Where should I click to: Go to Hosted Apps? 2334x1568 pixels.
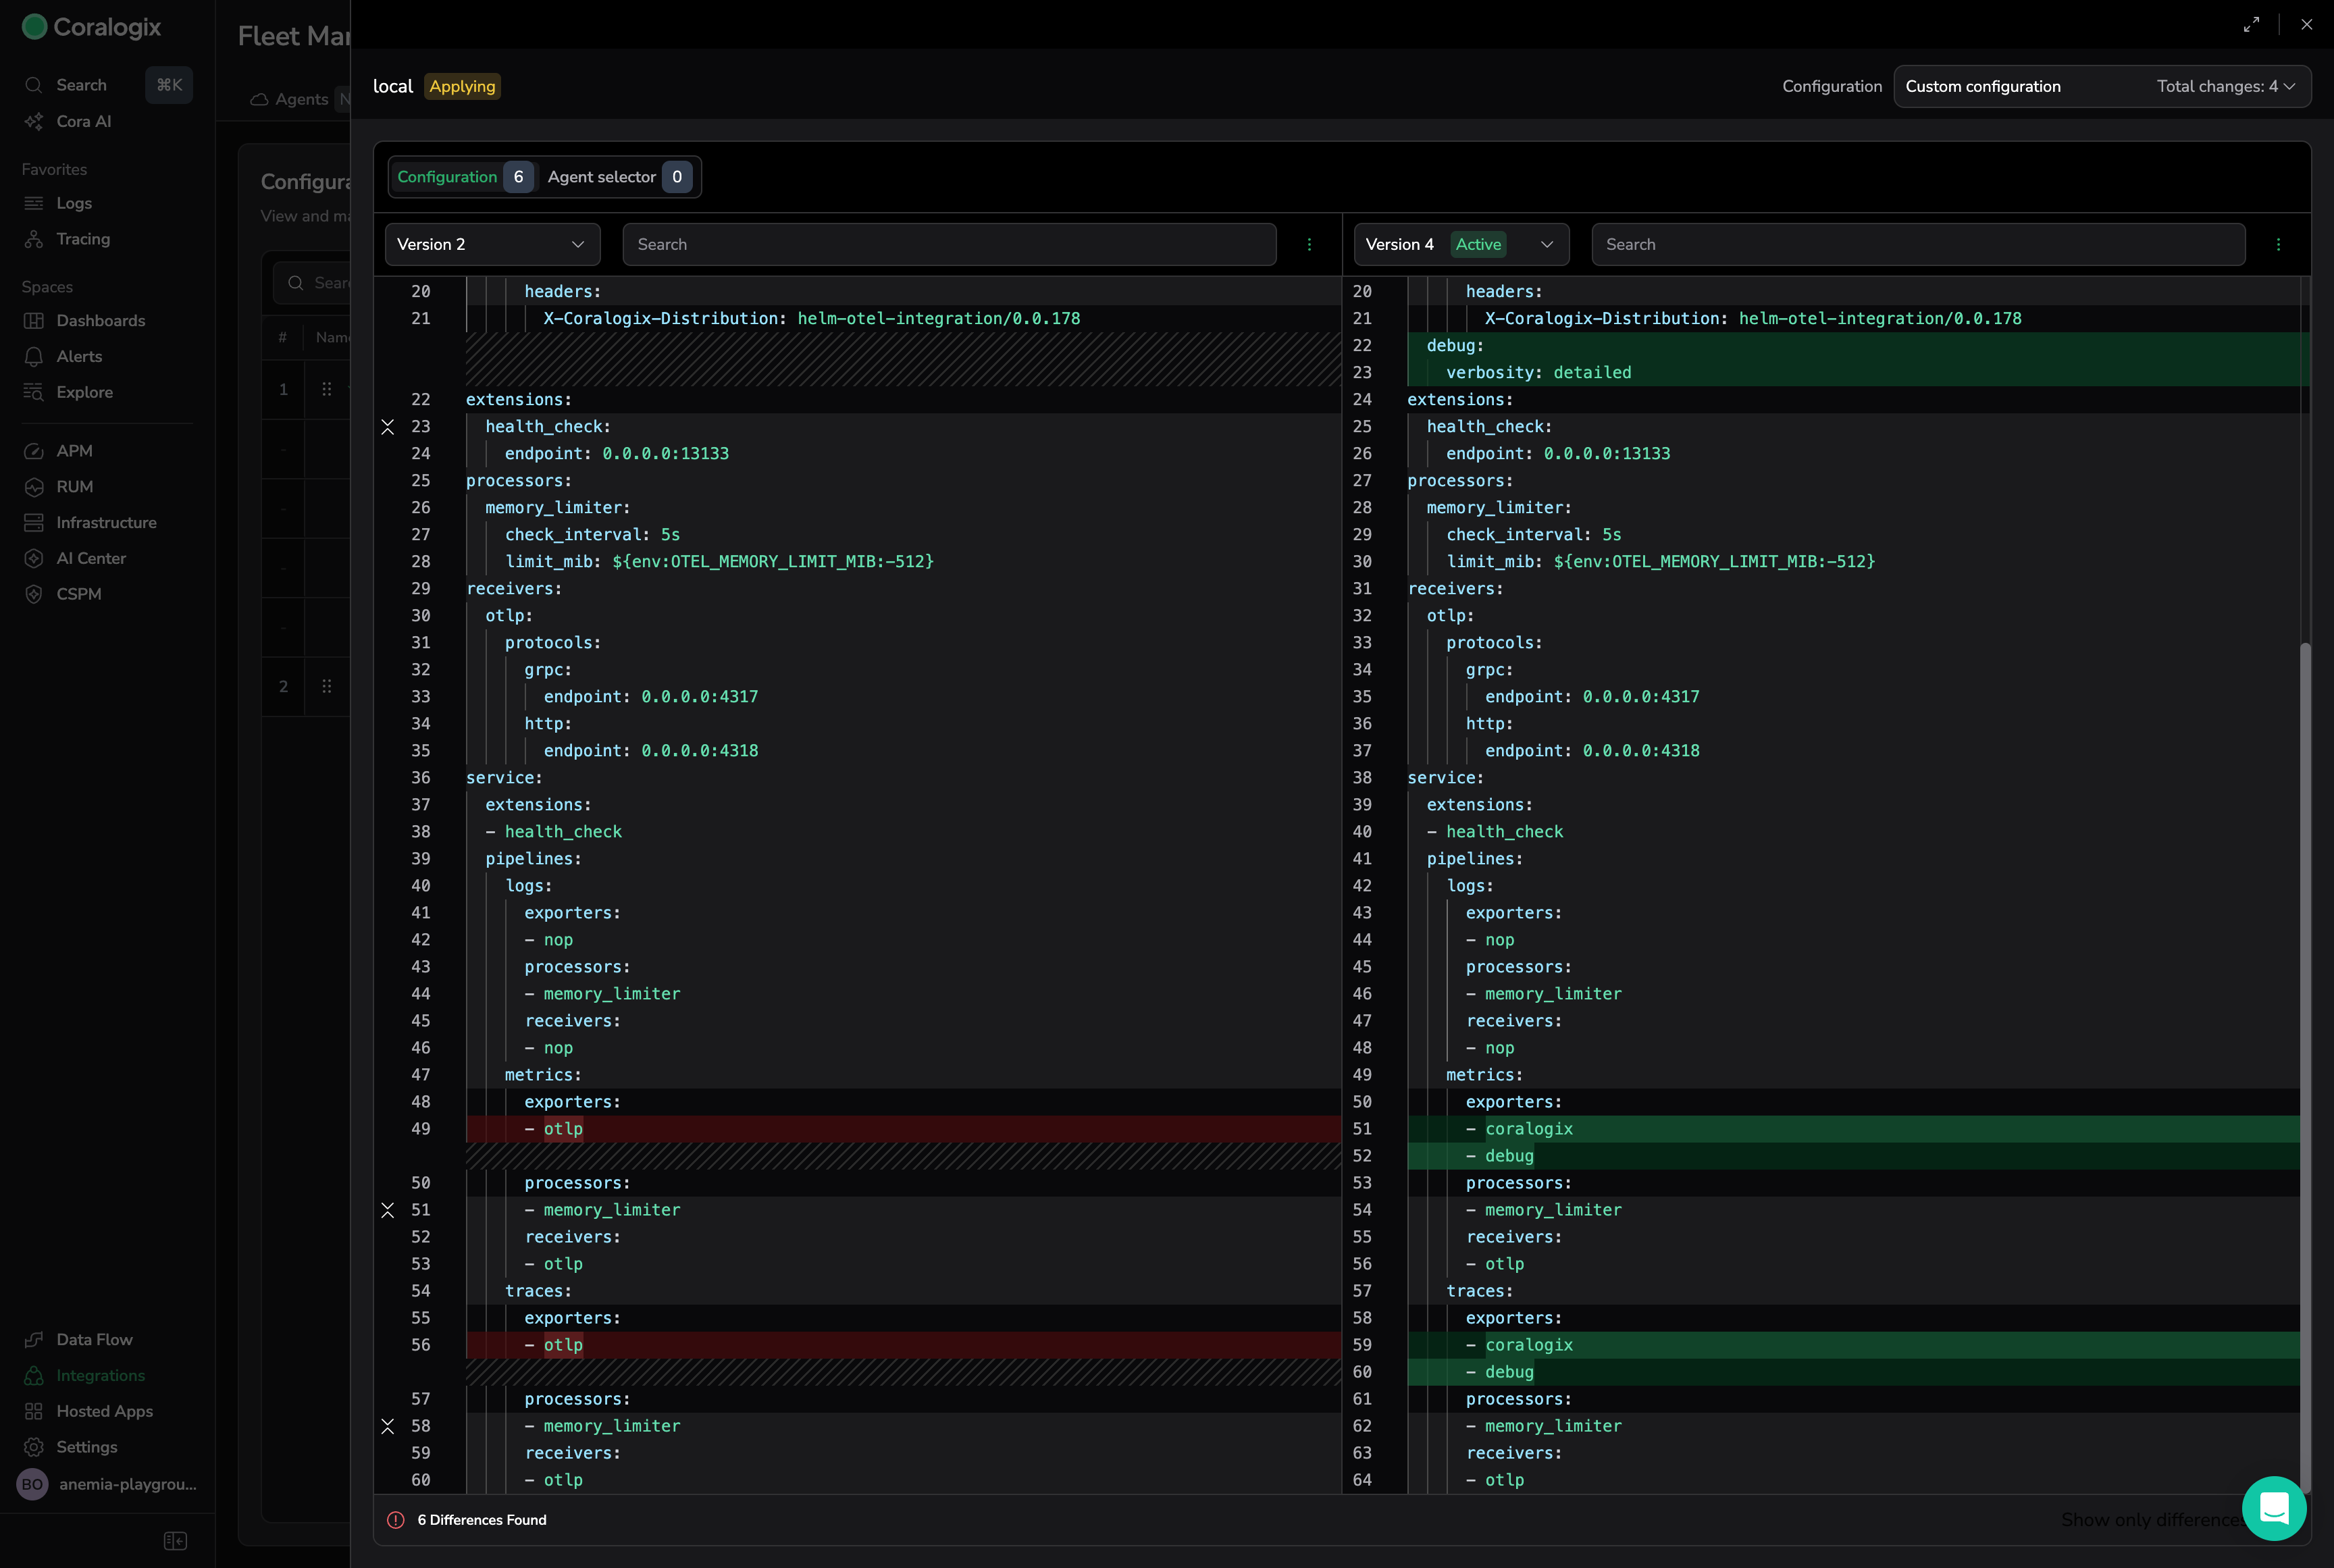[104, 1411]
